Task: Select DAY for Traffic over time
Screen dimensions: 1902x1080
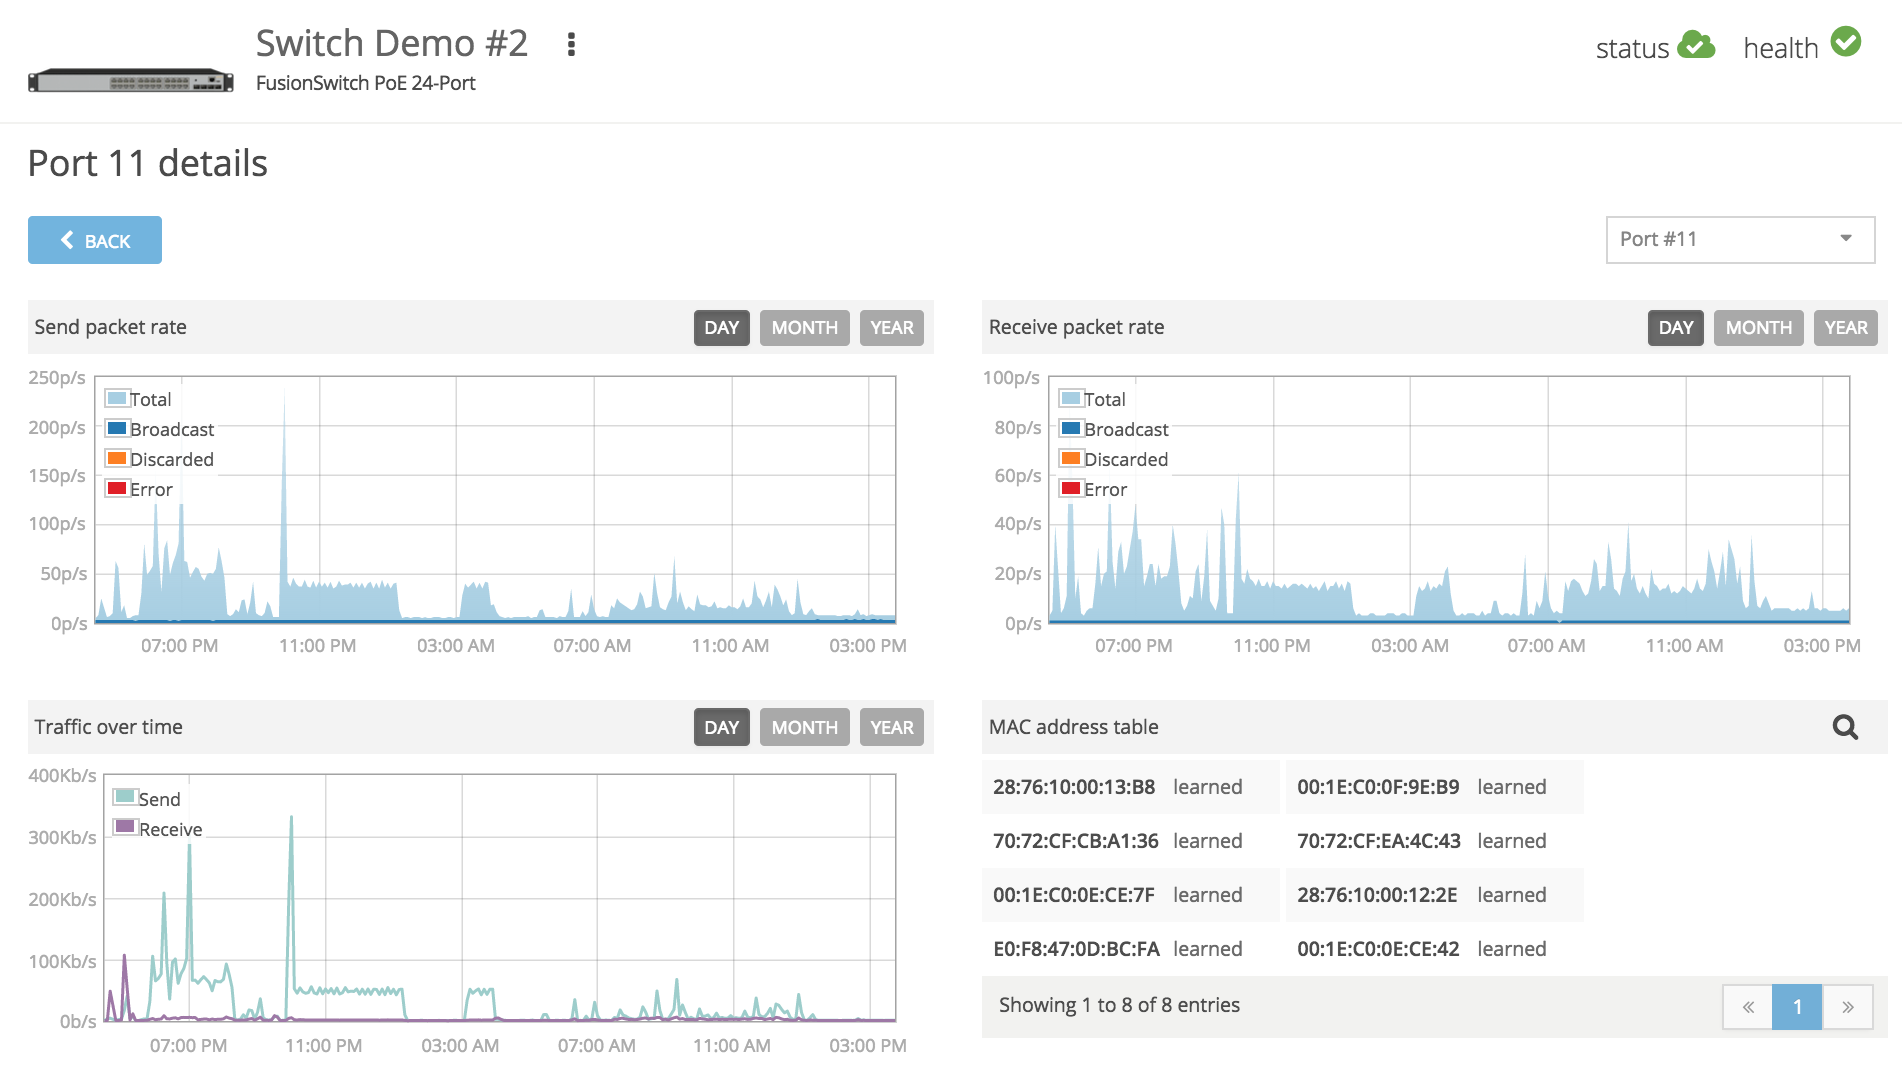Action: (x=722, y=728)
